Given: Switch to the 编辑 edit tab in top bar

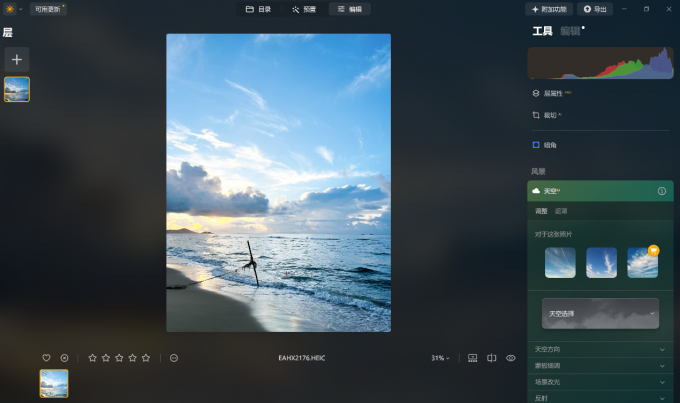Looking at the screenshot, I should pos(350,9).
